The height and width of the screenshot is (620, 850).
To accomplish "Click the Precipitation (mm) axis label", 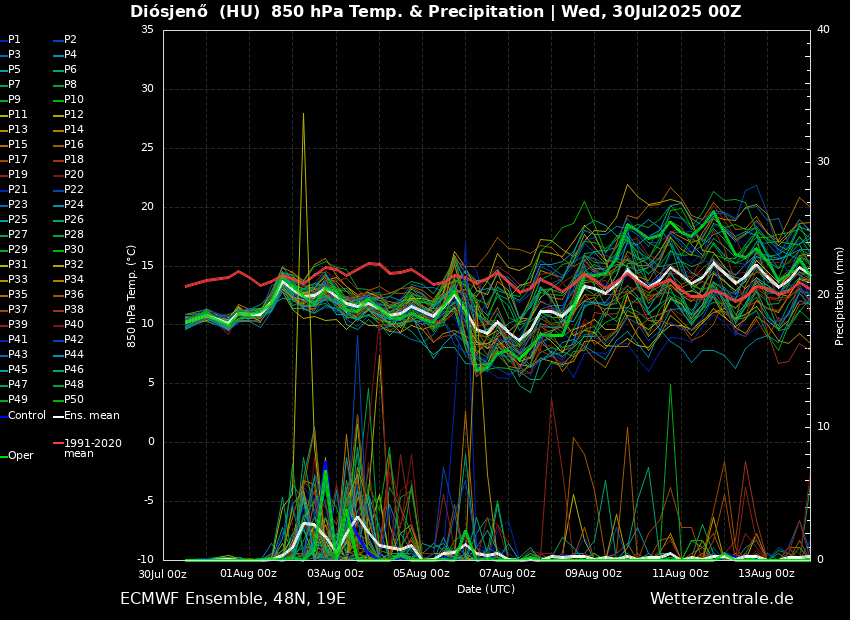I will [x=840, y=295].
